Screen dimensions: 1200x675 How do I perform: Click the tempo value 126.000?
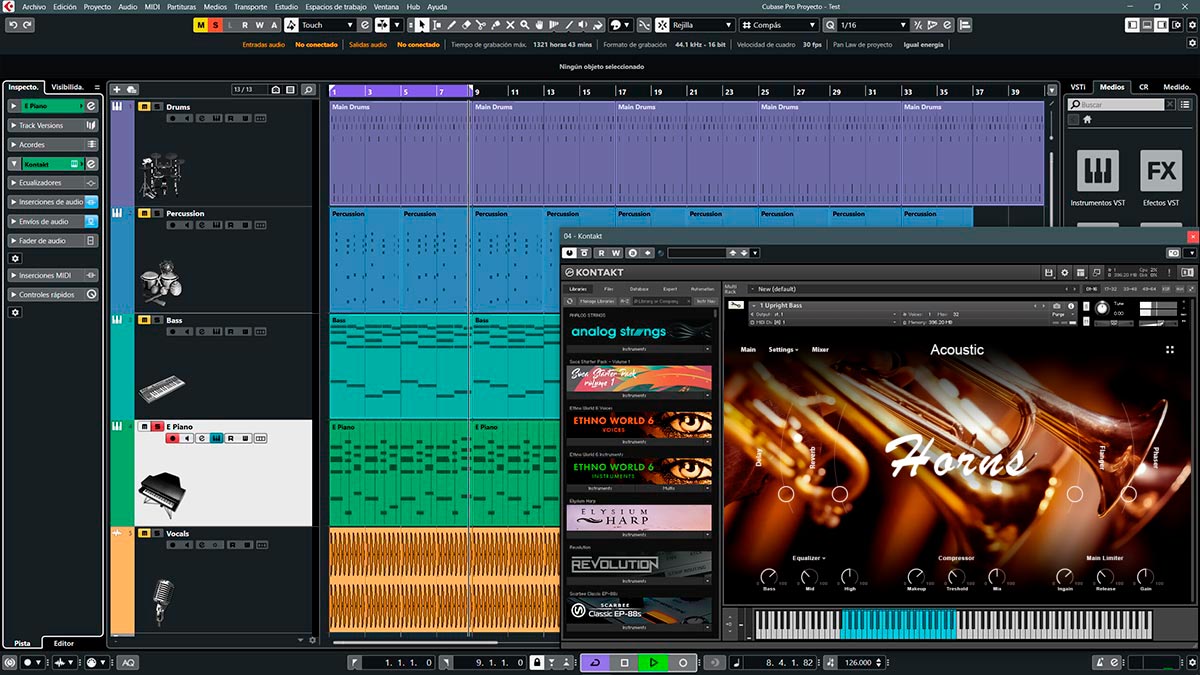click(x=858, y=662)
